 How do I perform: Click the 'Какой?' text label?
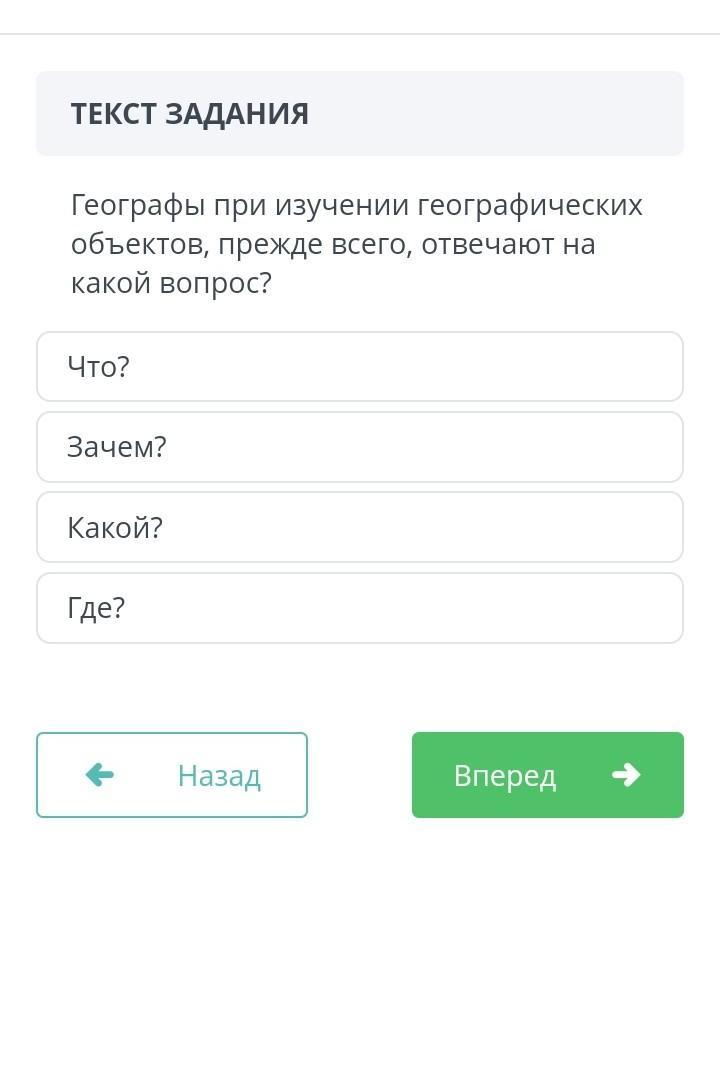[x=115, y=528]
